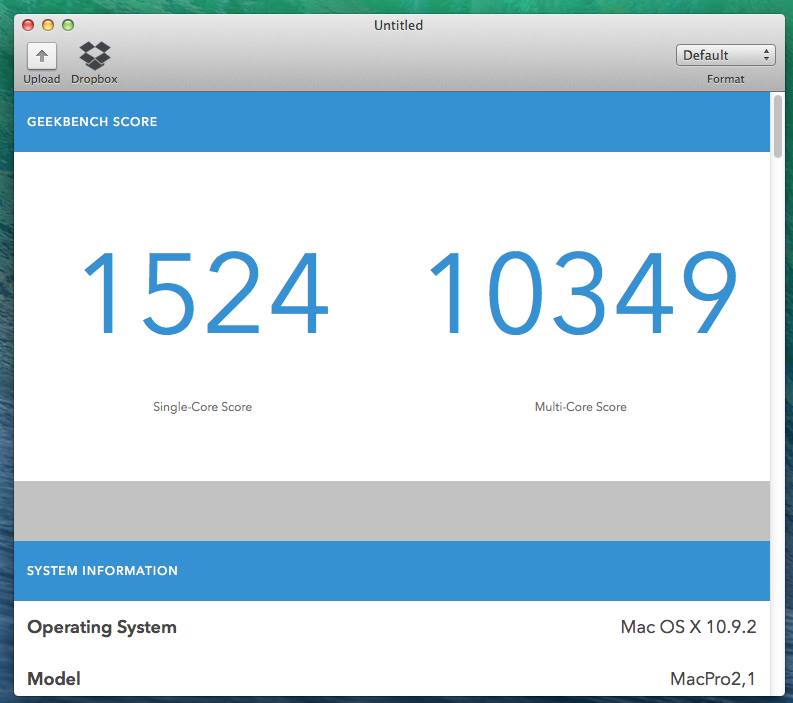Image resolution: width=793 pixels, height=703 pixels.
Task: Zoom window using green button
Action: point(68,25)
